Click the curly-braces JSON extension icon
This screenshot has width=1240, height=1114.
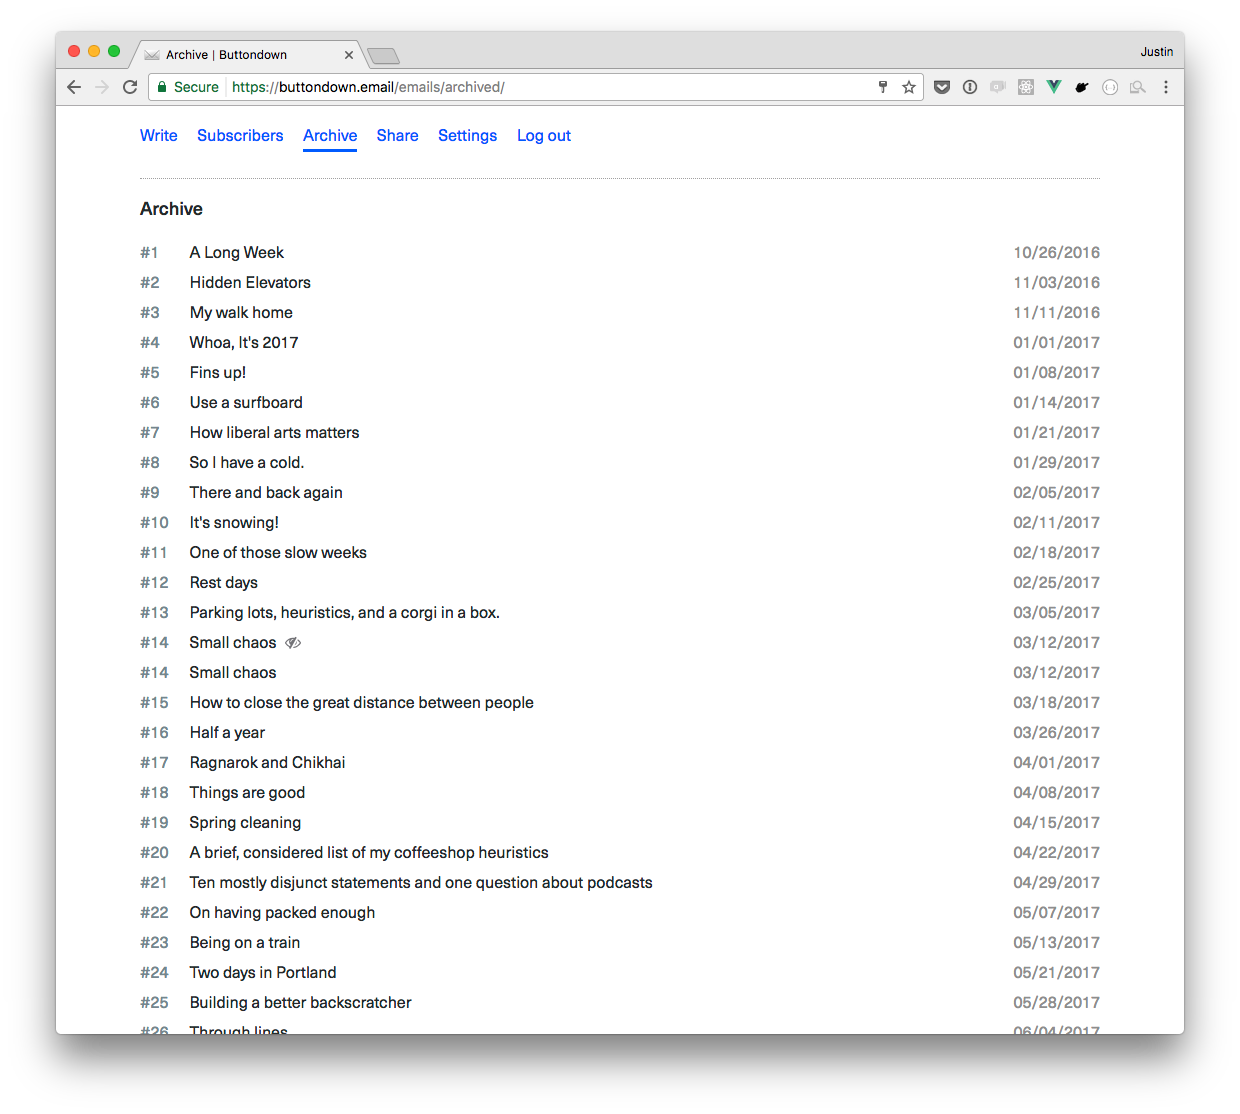tap(1110, 87)
